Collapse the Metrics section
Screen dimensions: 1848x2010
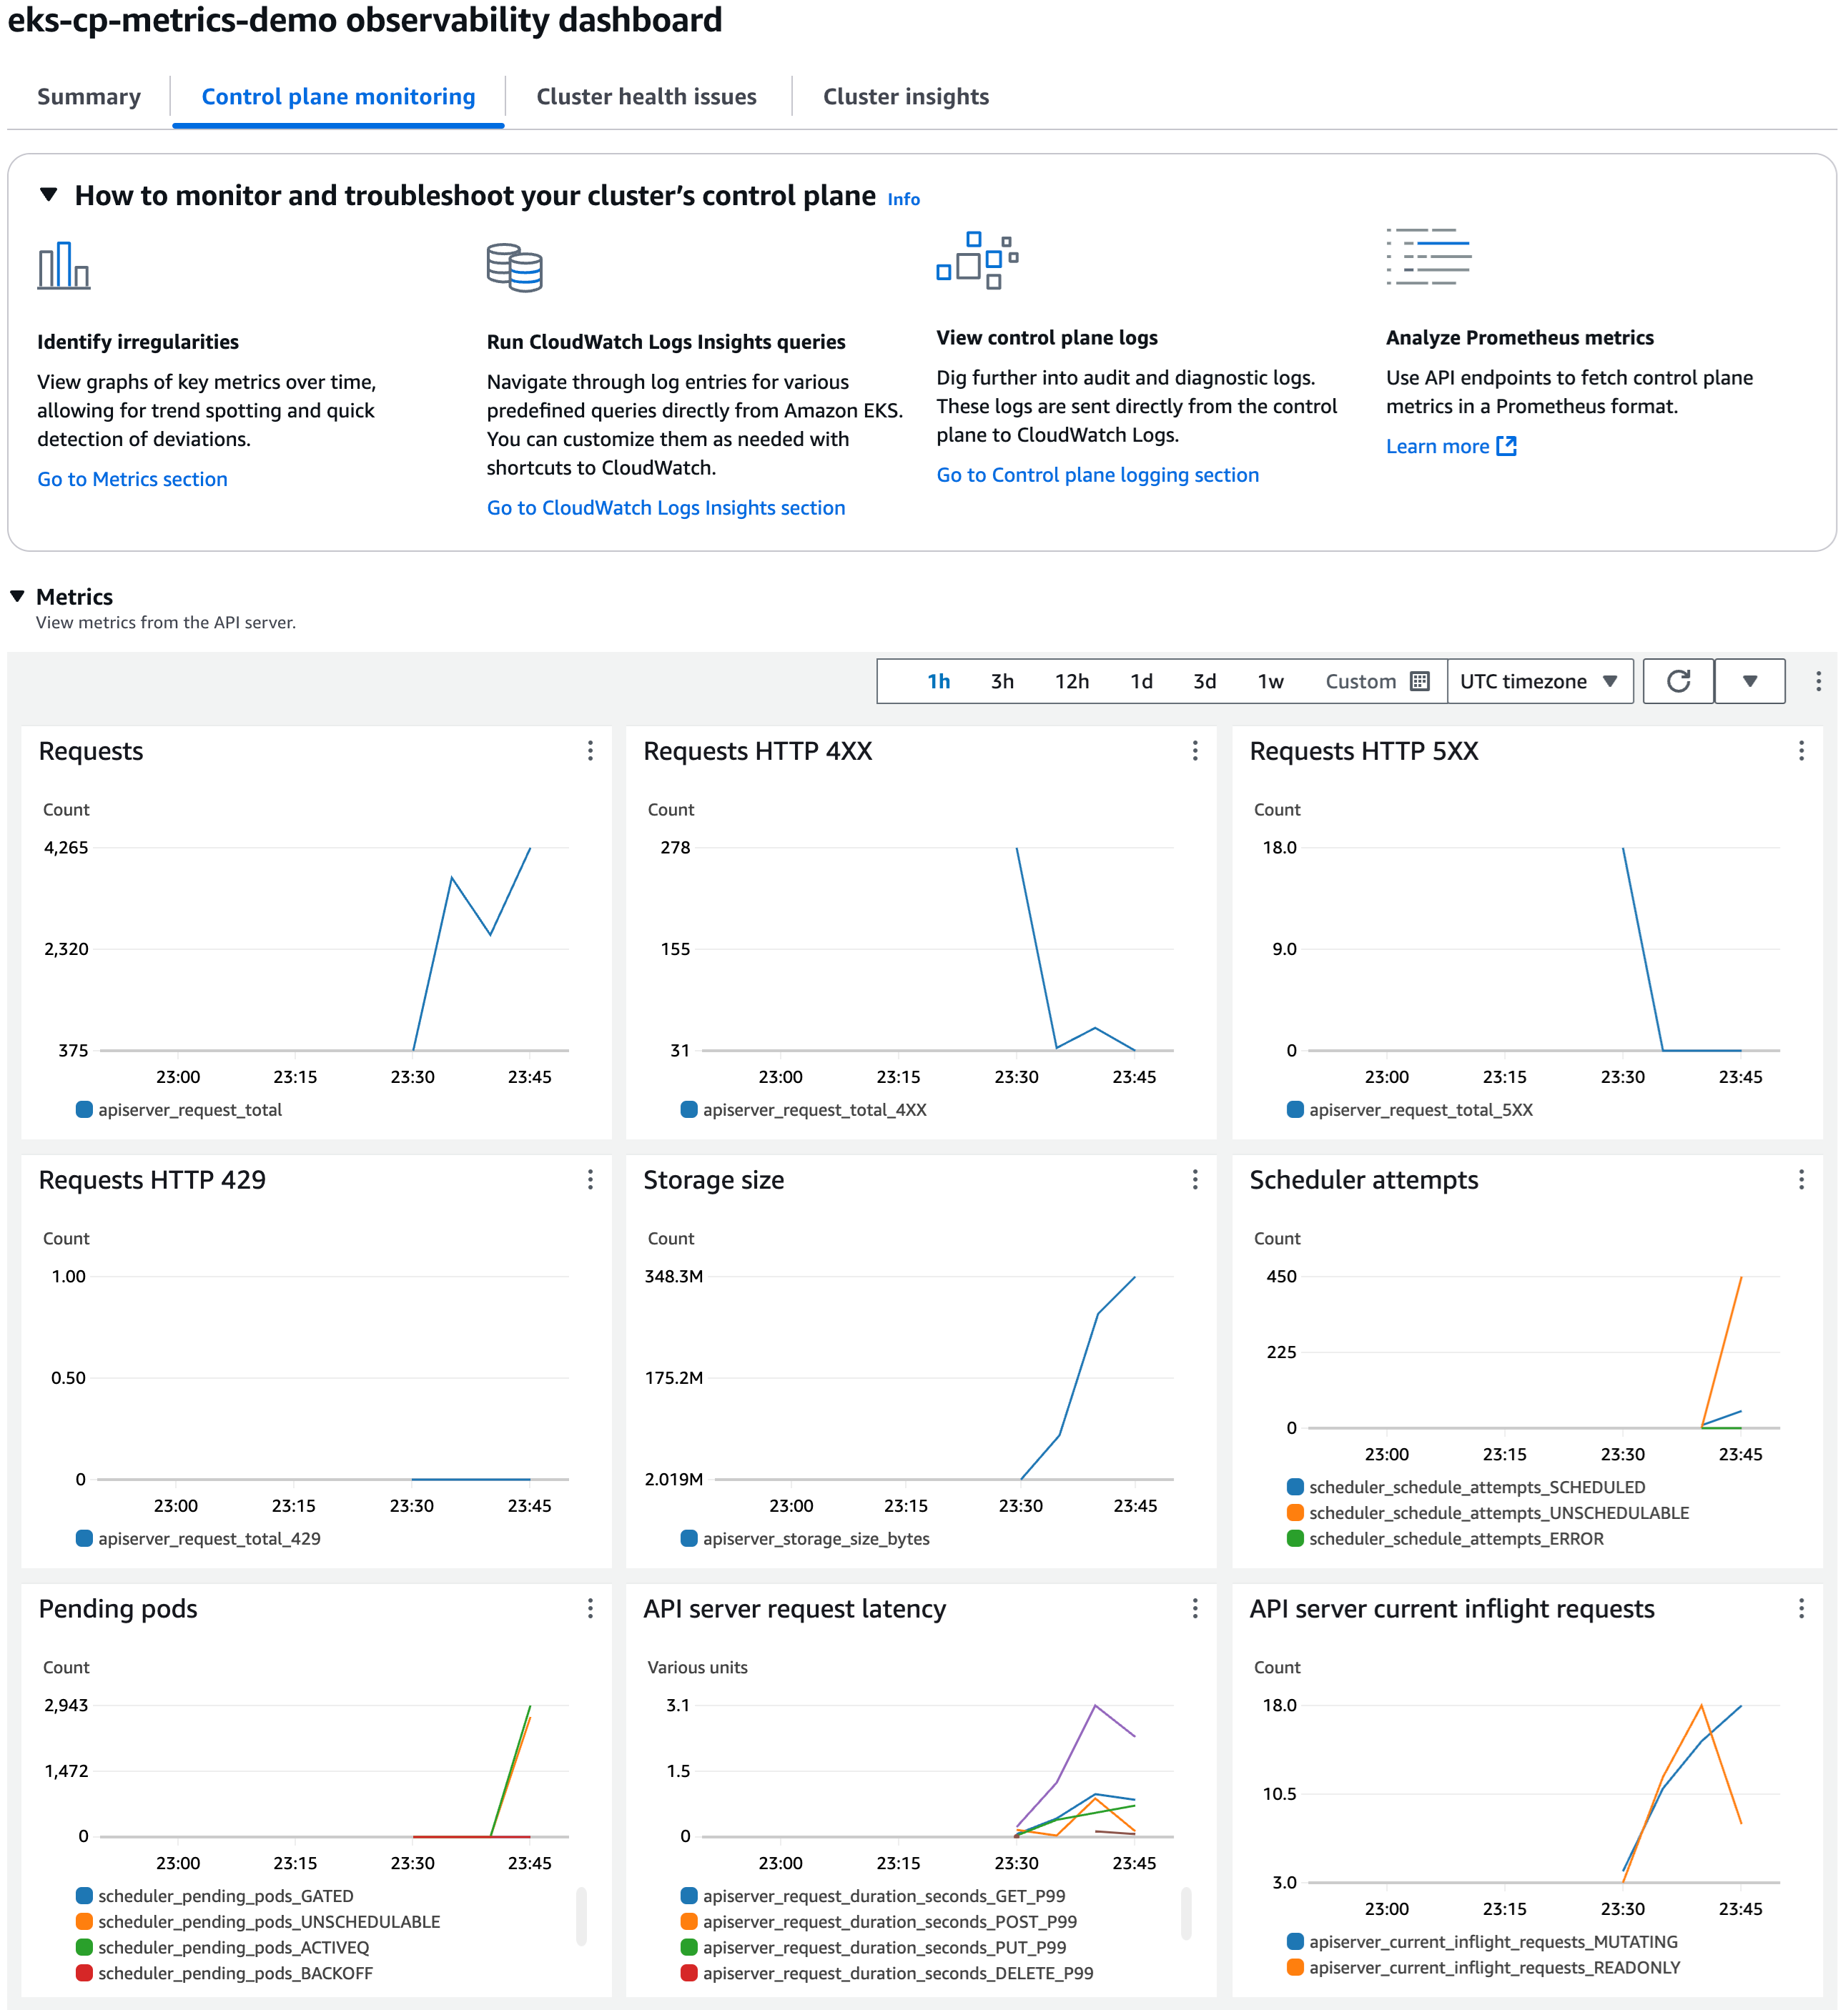pyautogui.click(x=18, y=596)
